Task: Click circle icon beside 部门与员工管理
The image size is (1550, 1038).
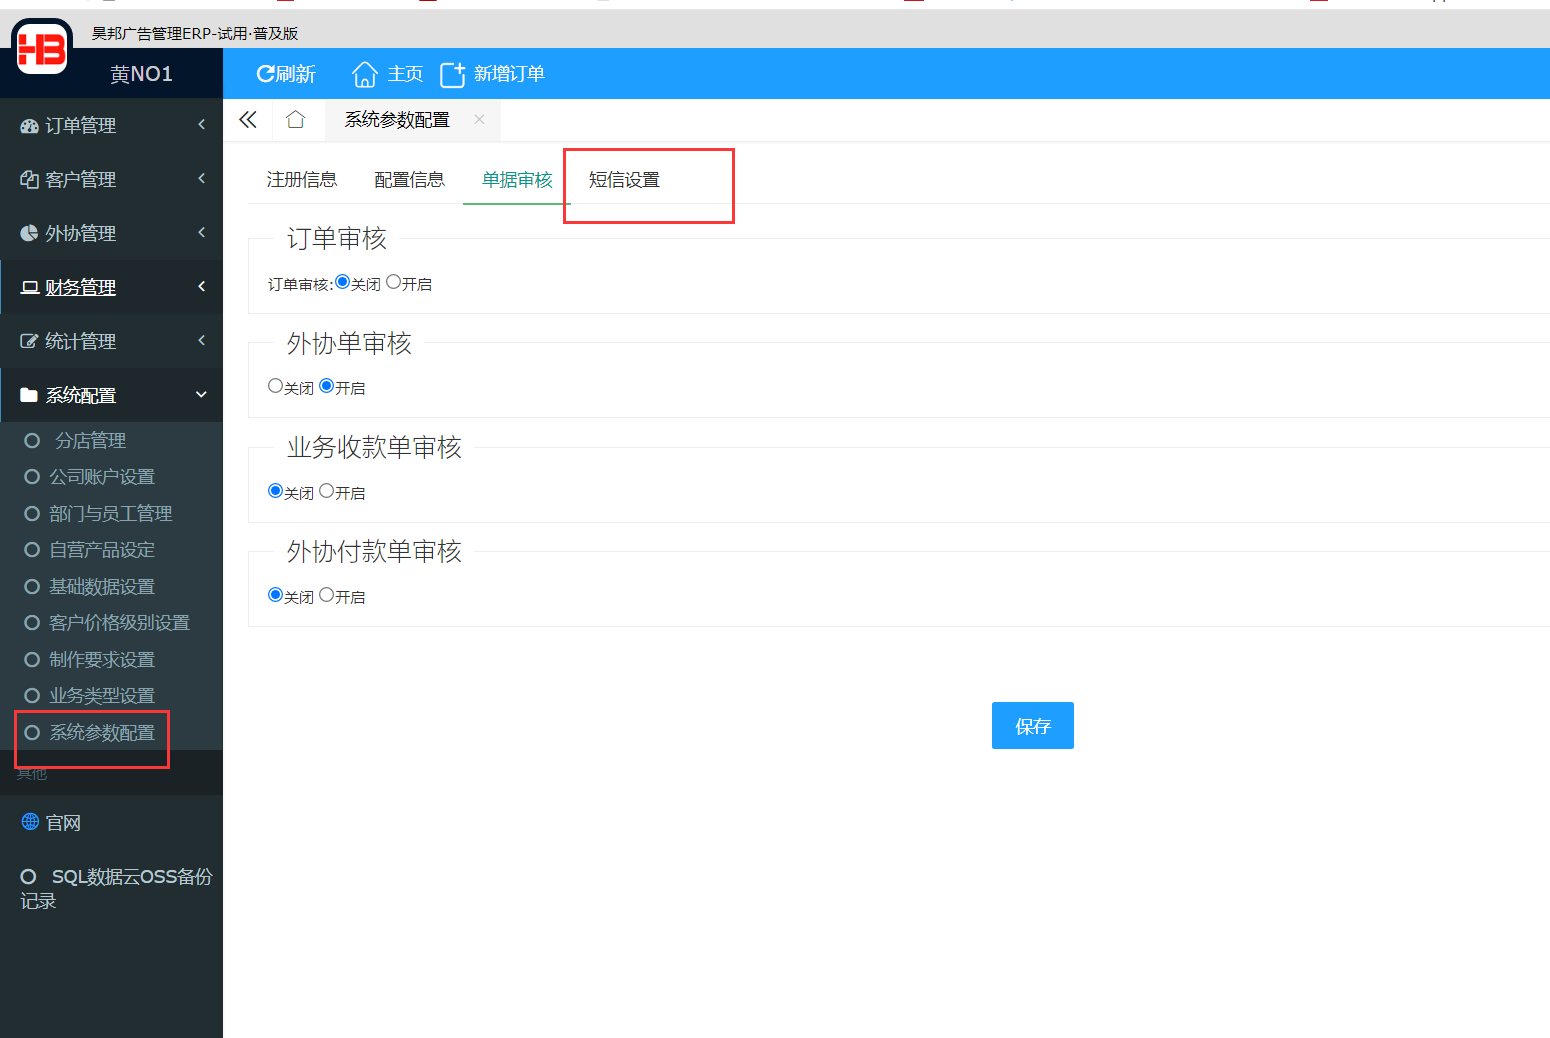Action: point(32,514)
